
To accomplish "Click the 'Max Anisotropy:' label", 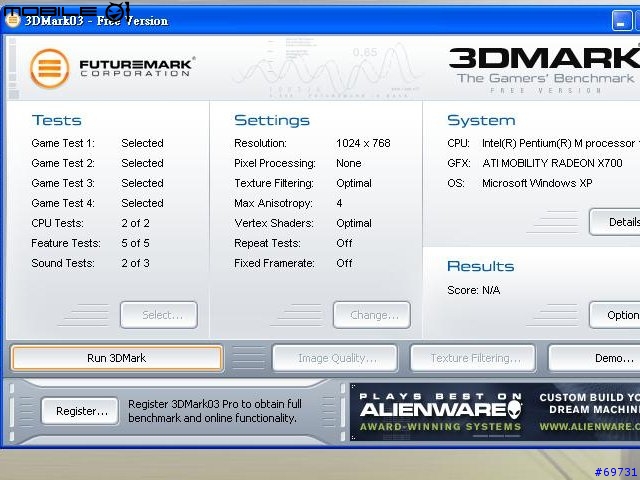I will 273,203.
